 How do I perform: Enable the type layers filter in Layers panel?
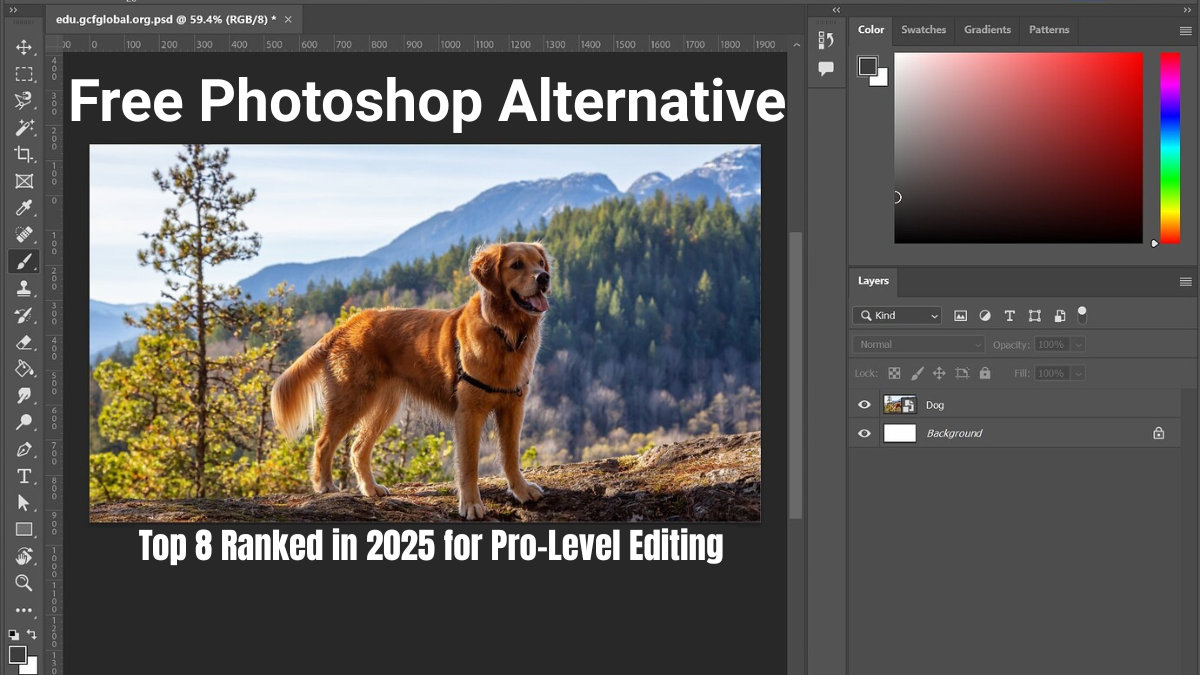coord(1010,315)
